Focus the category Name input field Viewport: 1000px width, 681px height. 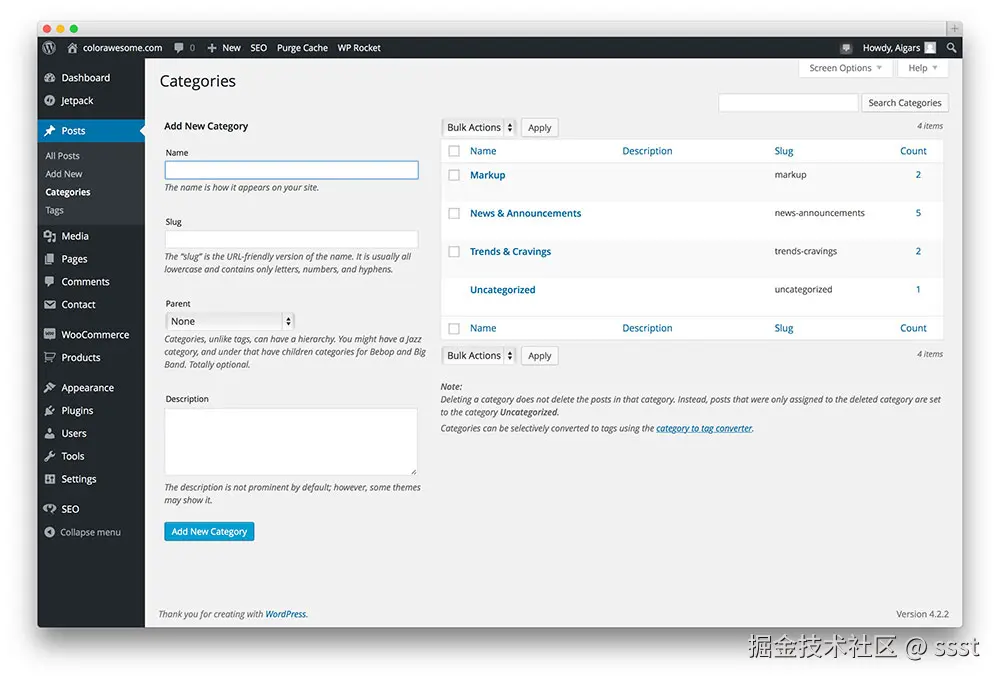(x=291, y=170)
